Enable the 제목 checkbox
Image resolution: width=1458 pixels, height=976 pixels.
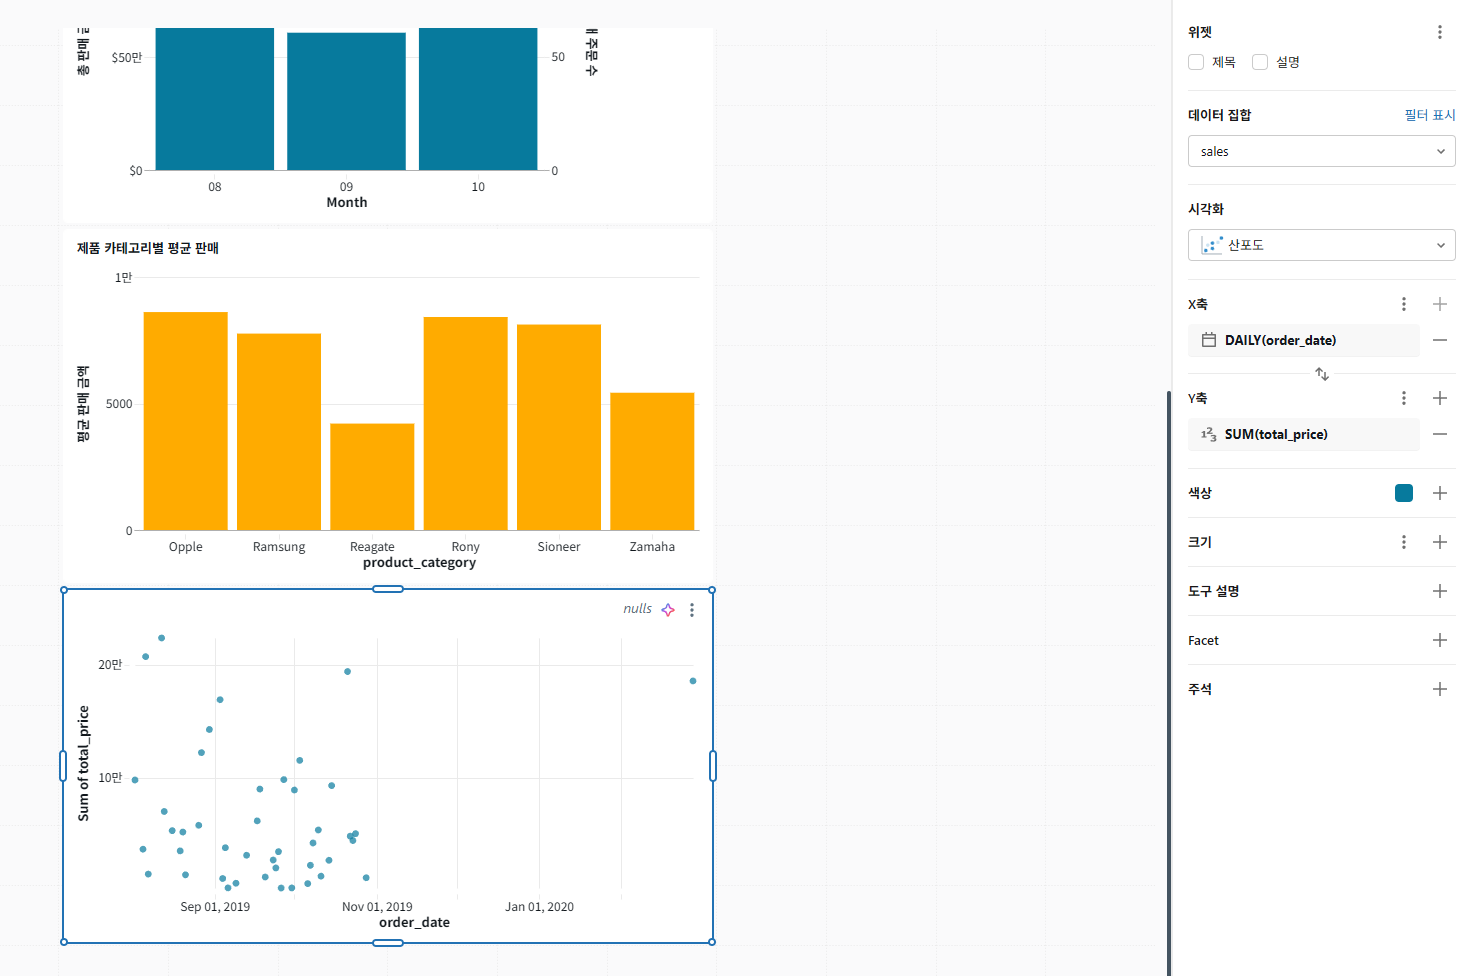(x=1196, y=62)
